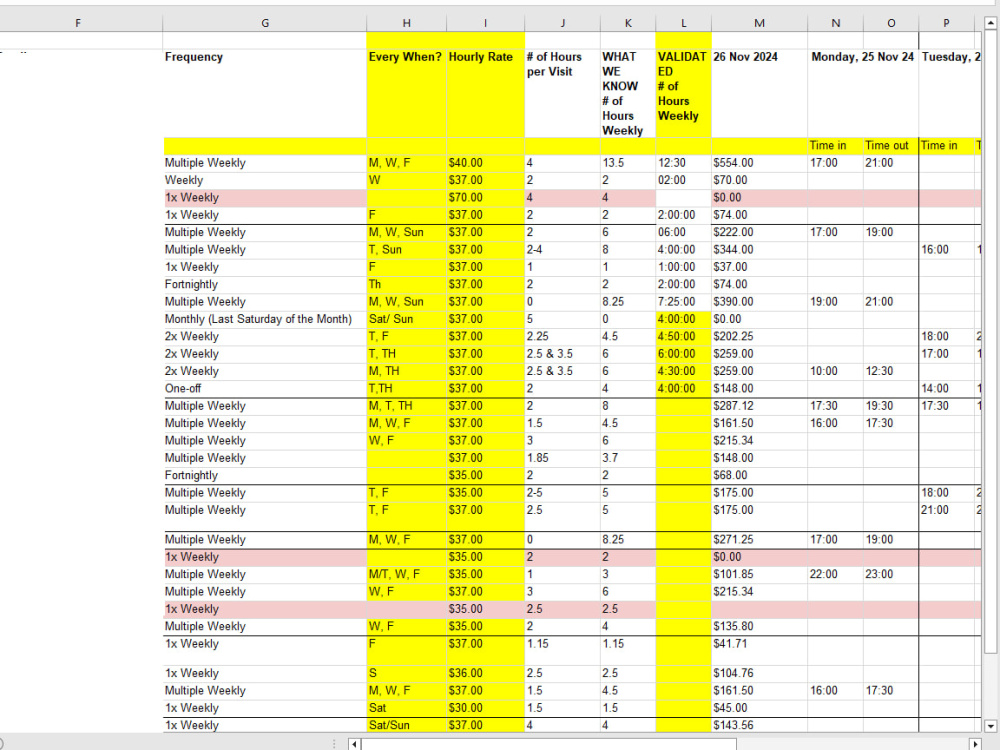Click the 'Time out' cell under Monday
This screenshot has width=1000, height=750.
(891, 146)
